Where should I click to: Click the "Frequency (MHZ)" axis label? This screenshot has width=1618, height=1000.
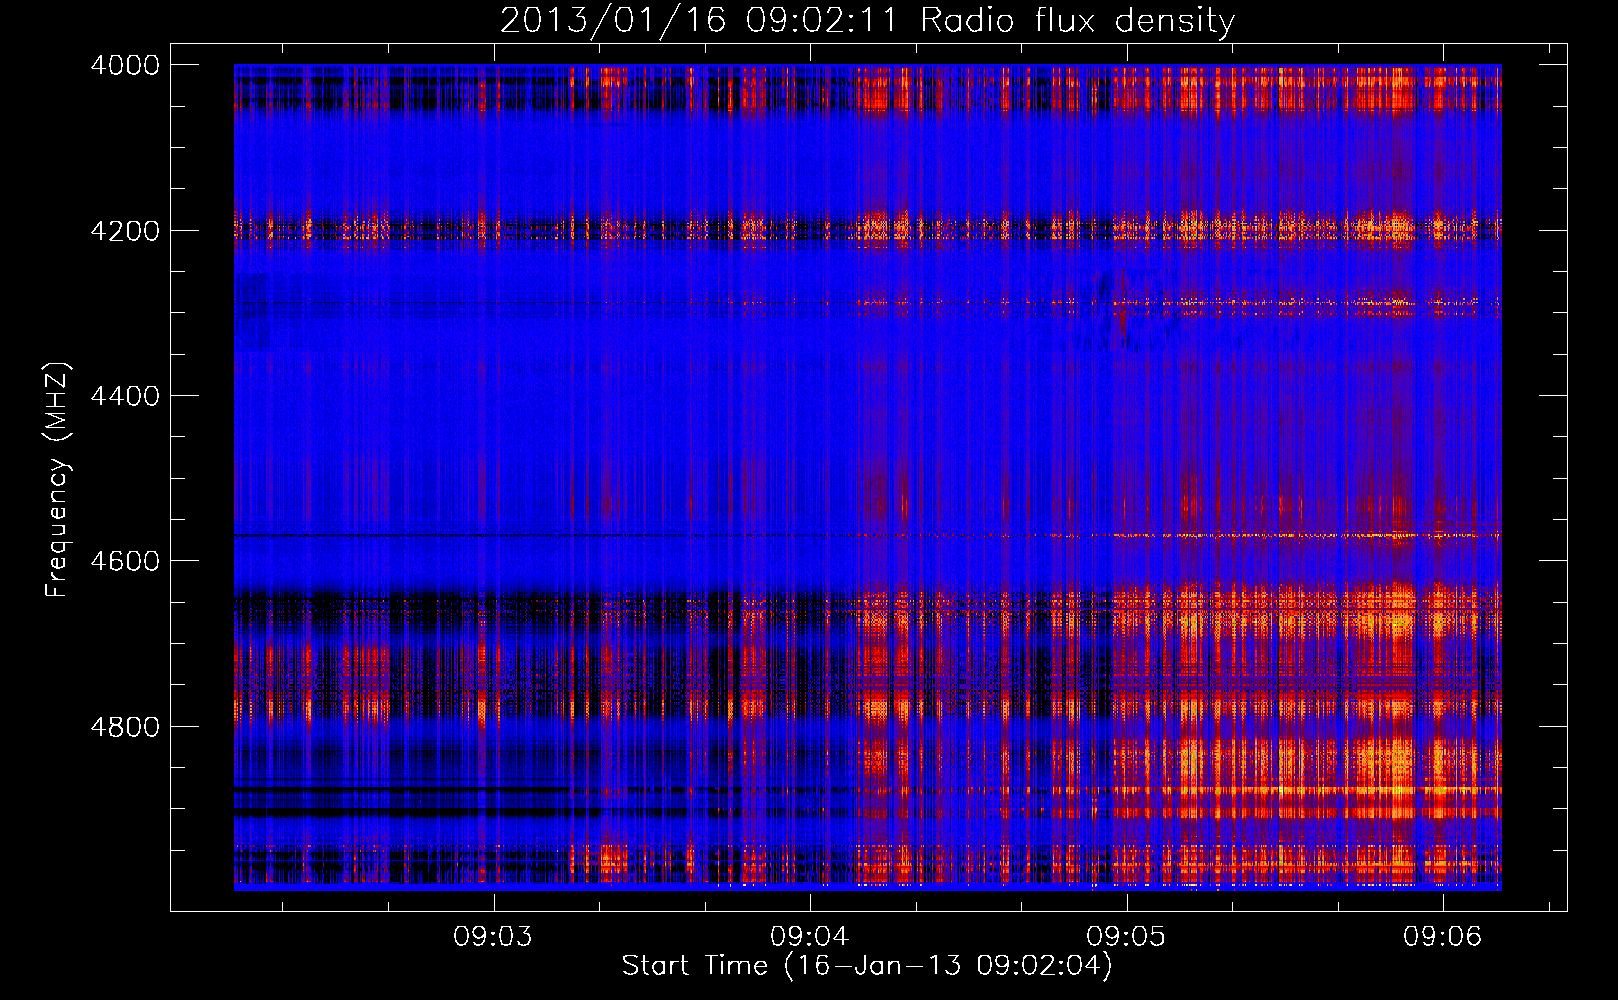tap(58, 480)
